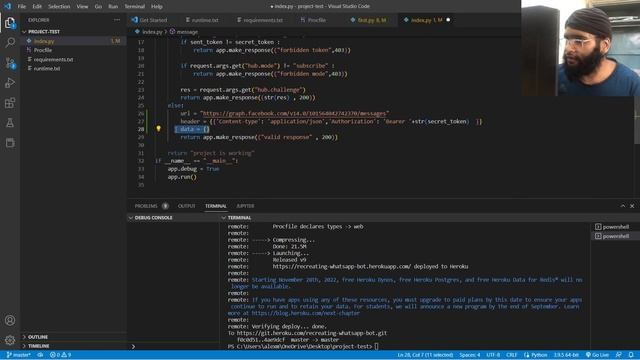Click the master branch indicator in status bar
The width and height of the screenshot is (640, 360).
(18, 355)
